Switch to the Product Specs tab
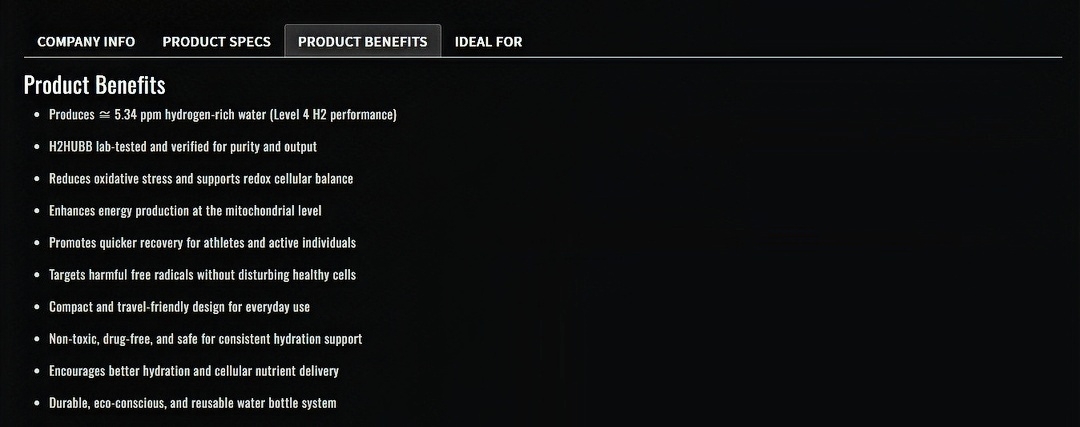The image size is (1080, 427). (216, 41)
